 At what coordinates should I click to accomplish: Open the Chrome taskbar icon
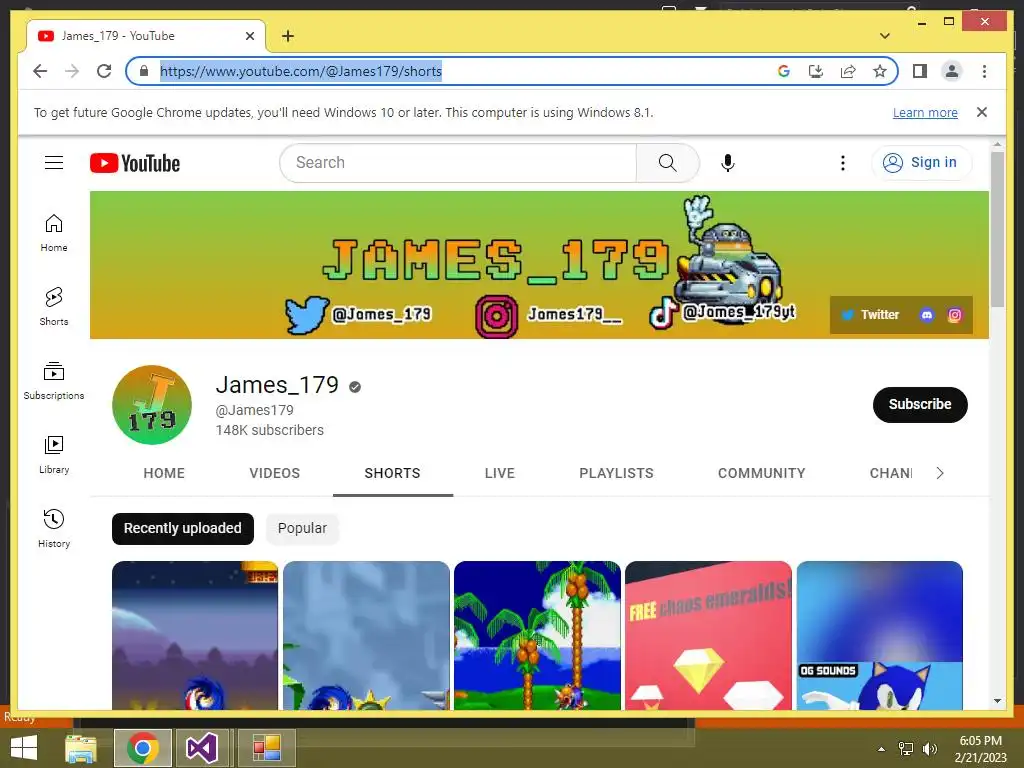pyautogui.click(x=143, y=748)
